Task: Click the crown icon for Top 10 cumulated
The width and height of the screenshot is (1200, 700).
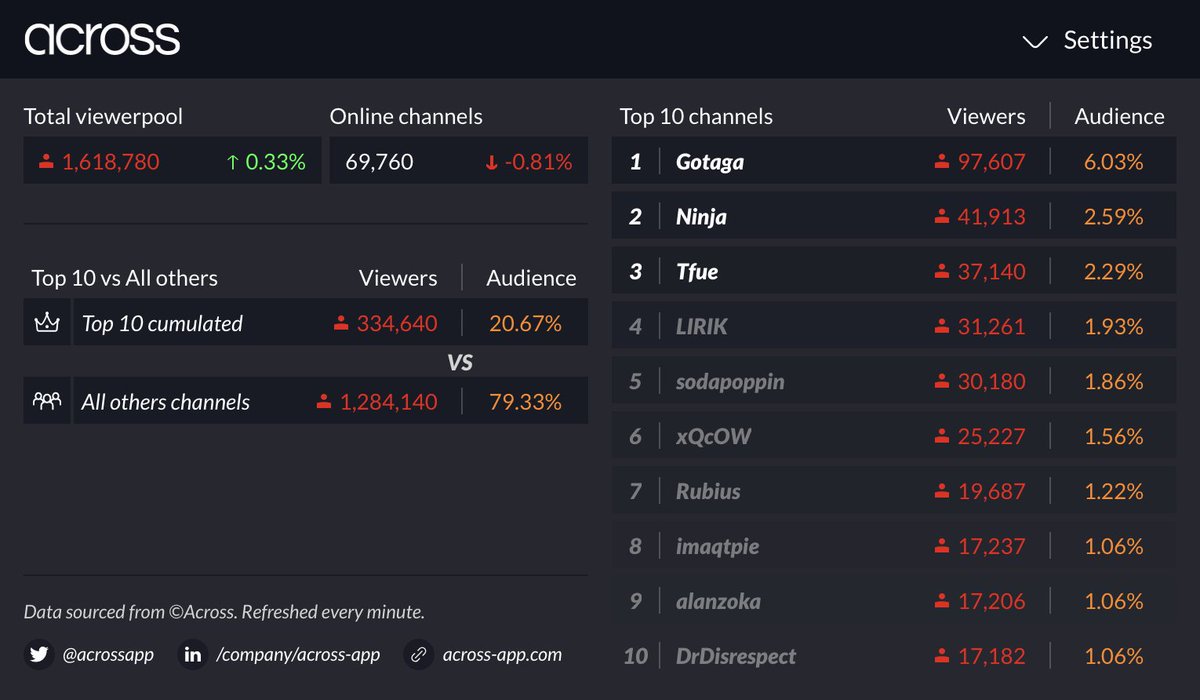Action: (46, 323)
